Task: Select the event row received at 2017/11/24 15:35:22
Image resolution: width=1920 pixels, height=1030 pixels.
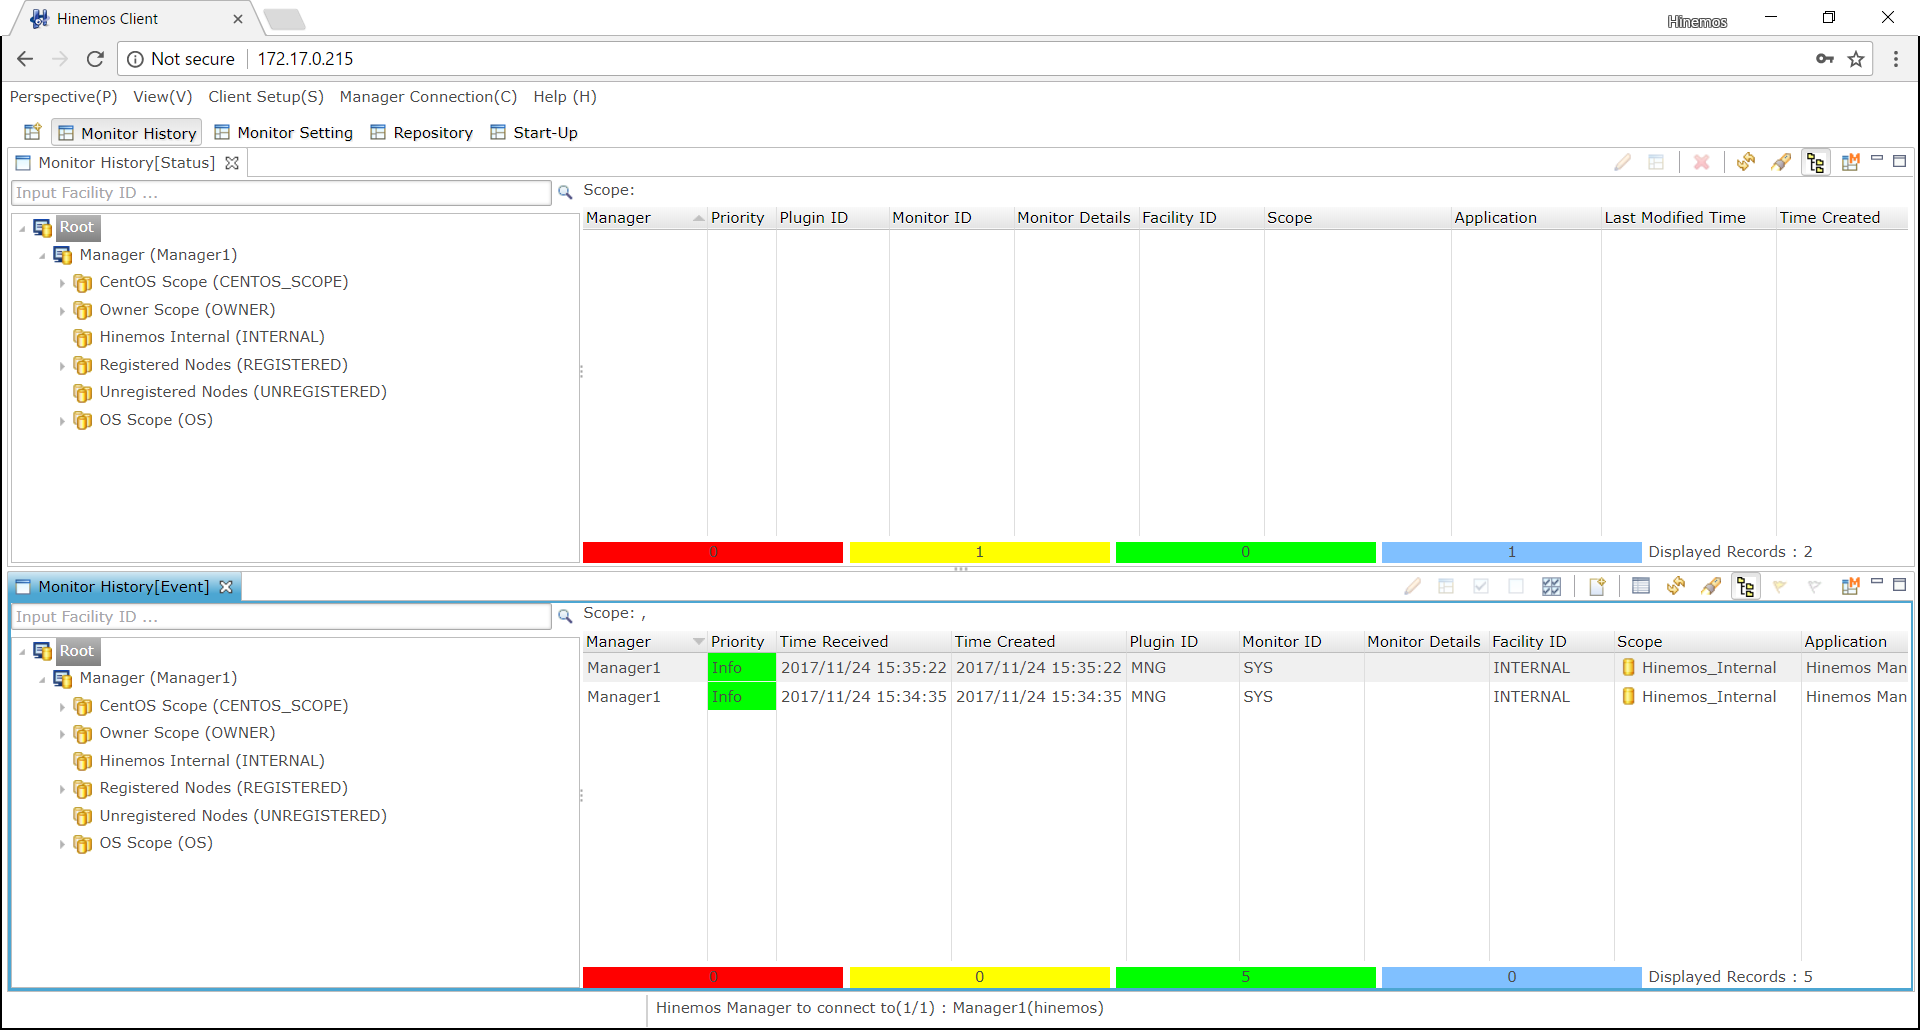Action: point(1245,668)
